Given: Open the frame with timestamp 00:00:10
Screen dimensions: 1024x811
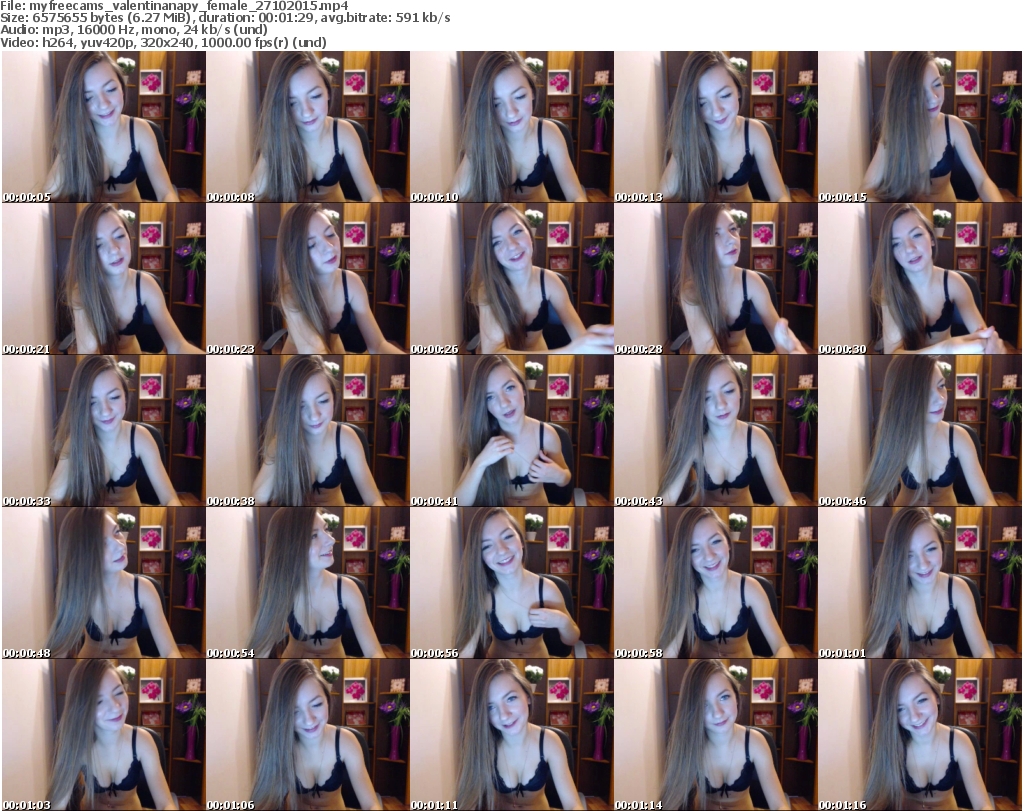Looking at the screenshot, I should [511, 127].
